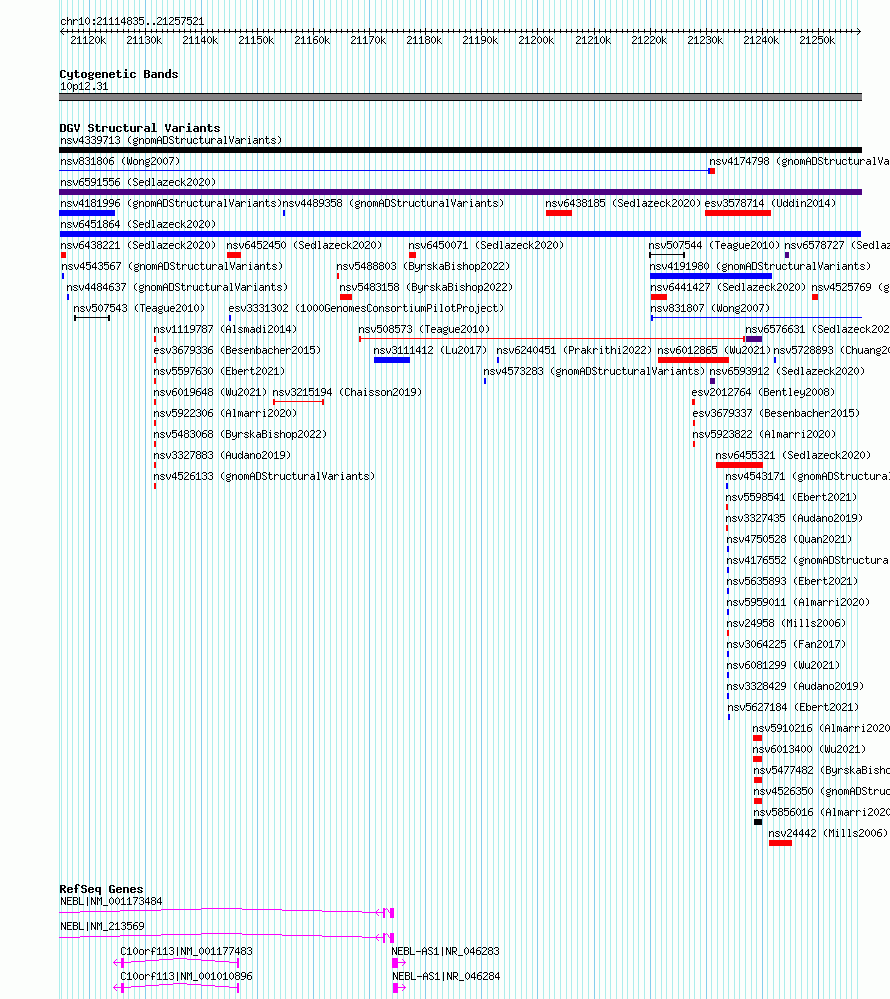Open nsv1119787 (Alsmadi2014) label
This screenshot has width=890, height=999.
click(225, 329)
